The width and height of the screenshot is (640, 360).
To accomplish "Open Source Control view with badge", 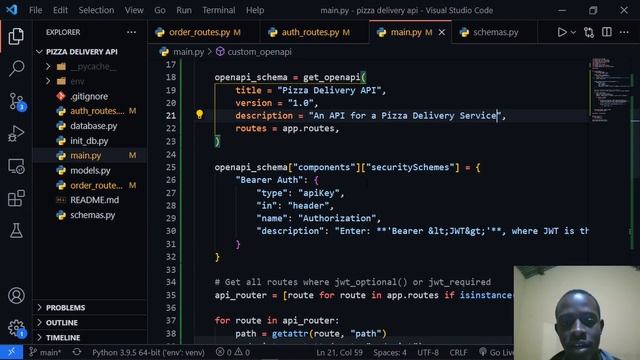I will click(17, 101).
